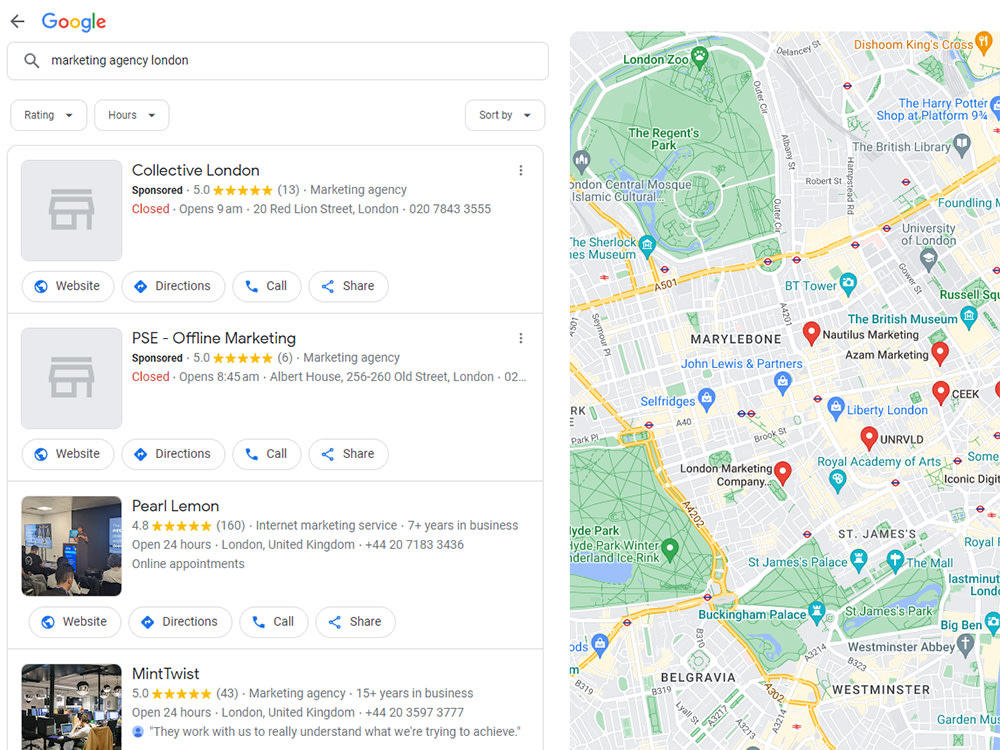The height and width of the screenshot is (750, 1000).
Task: Click MintTwist's '(43)' review count
Action: click(x=227, y=693)
